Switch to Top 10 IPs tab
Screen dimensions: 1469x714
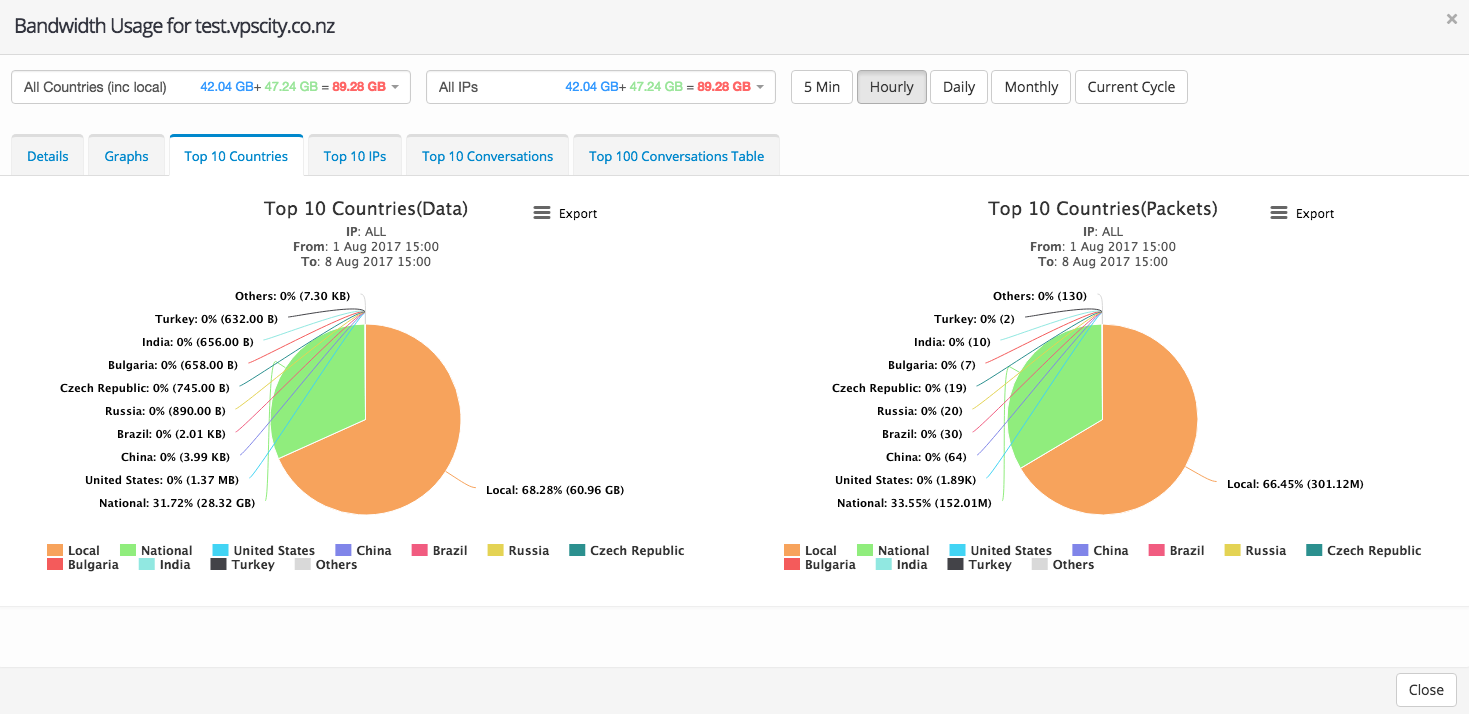tap(355, 156)
